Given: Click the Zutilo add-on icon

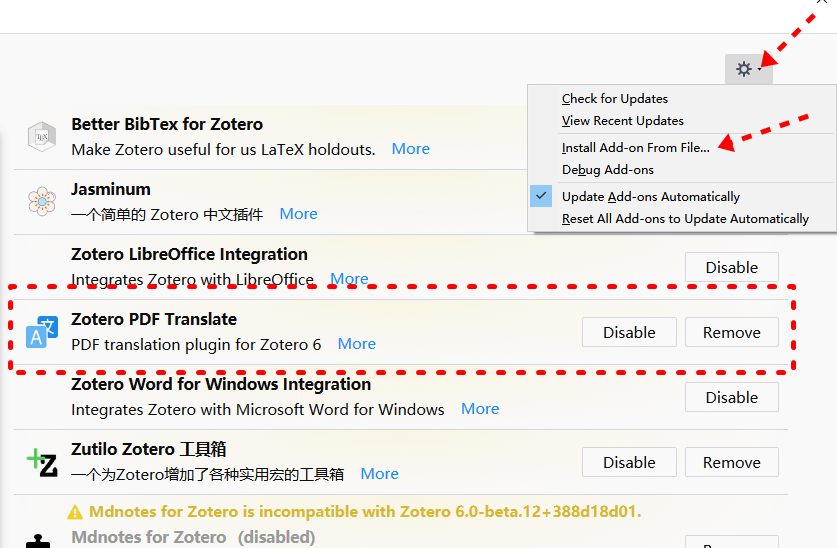Looking at the screenshot, I should (x=41, y=461).
